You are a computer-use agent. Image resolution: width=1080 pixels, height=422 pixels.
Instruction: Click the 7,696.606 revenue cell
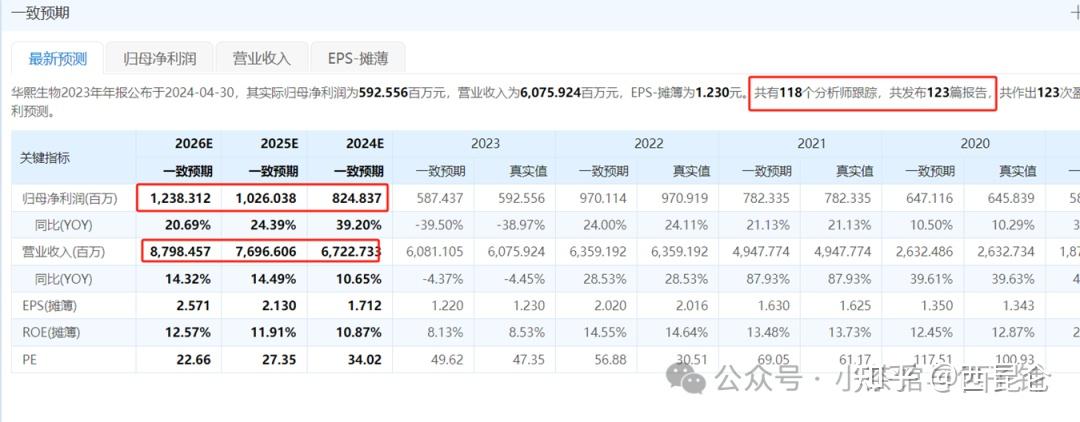(266, 252)
